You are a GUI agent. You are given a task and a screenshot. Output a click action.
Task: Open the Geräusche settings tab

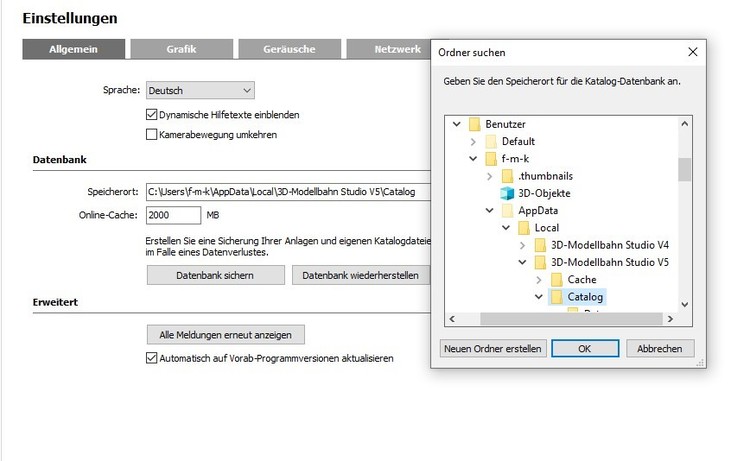pos(289,48)
